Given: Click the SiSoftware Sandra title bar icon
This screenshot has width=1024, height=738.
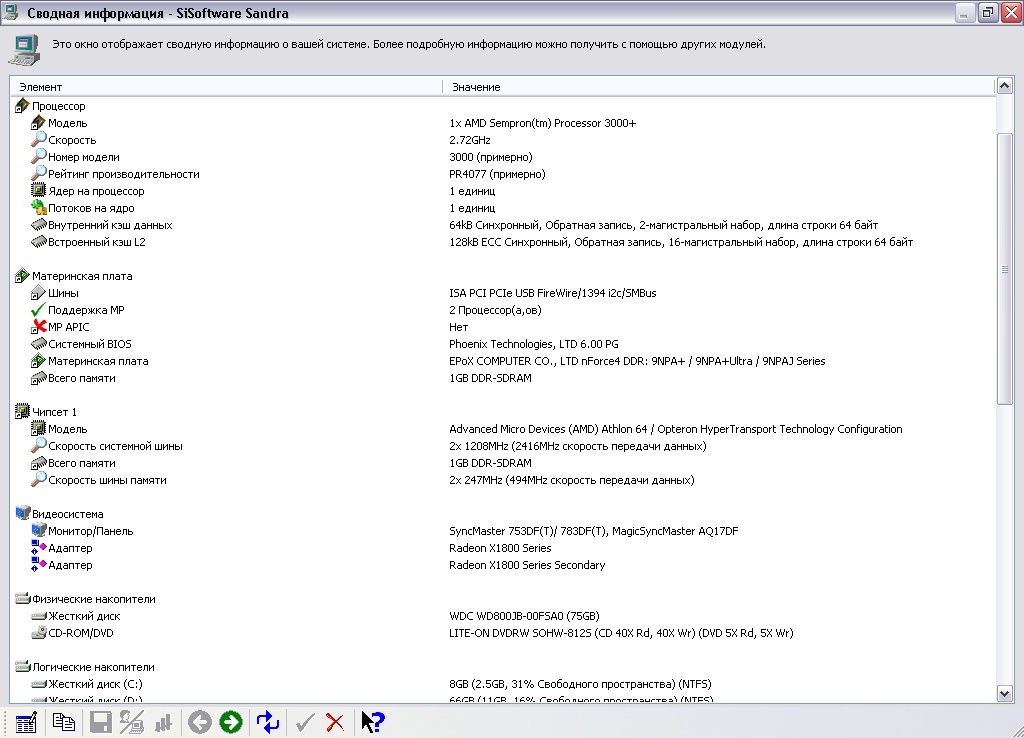Looking at the screenshot, I should [10, 12].
